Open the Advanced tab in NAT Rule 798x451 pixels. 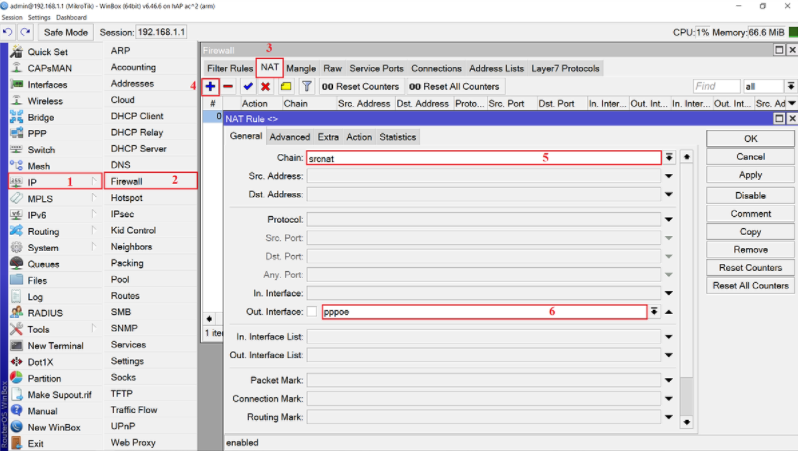[x=289, y=137]
